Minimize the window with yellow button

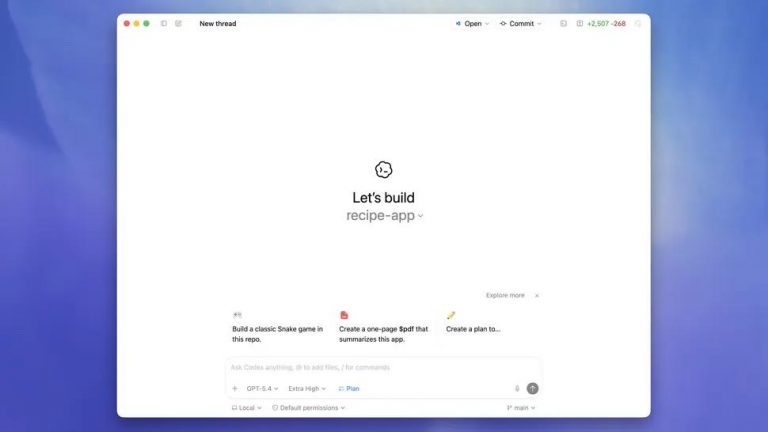[137, 24]
